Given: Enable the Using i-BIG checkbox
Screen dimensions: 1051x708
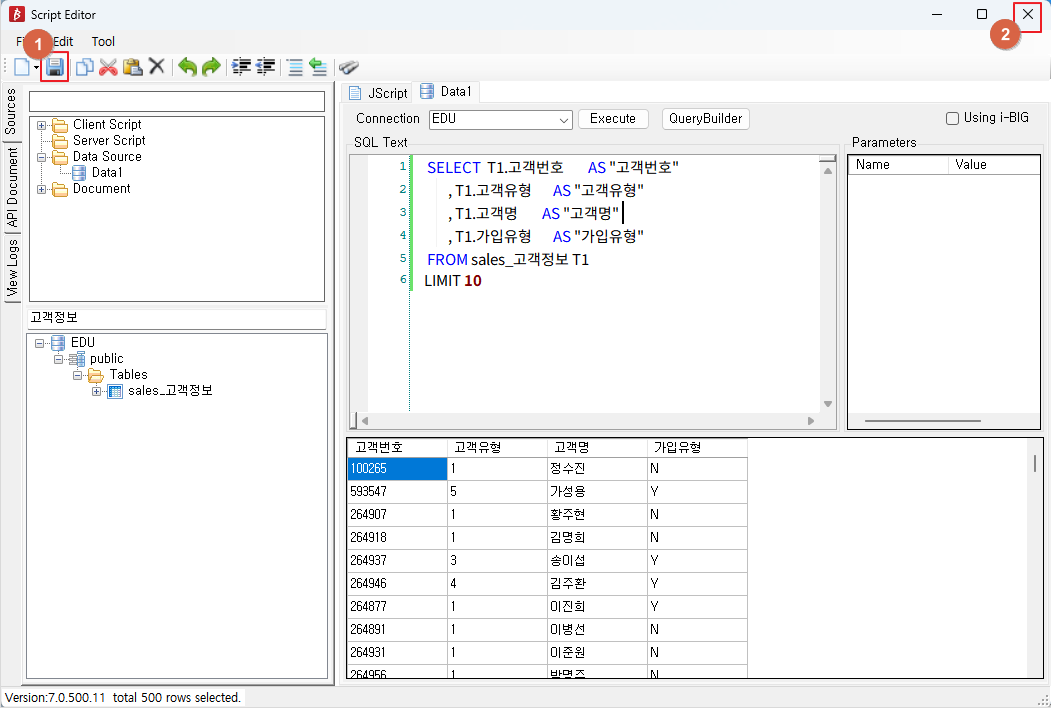Looking at the screenshot, I should tap(952, 119).
